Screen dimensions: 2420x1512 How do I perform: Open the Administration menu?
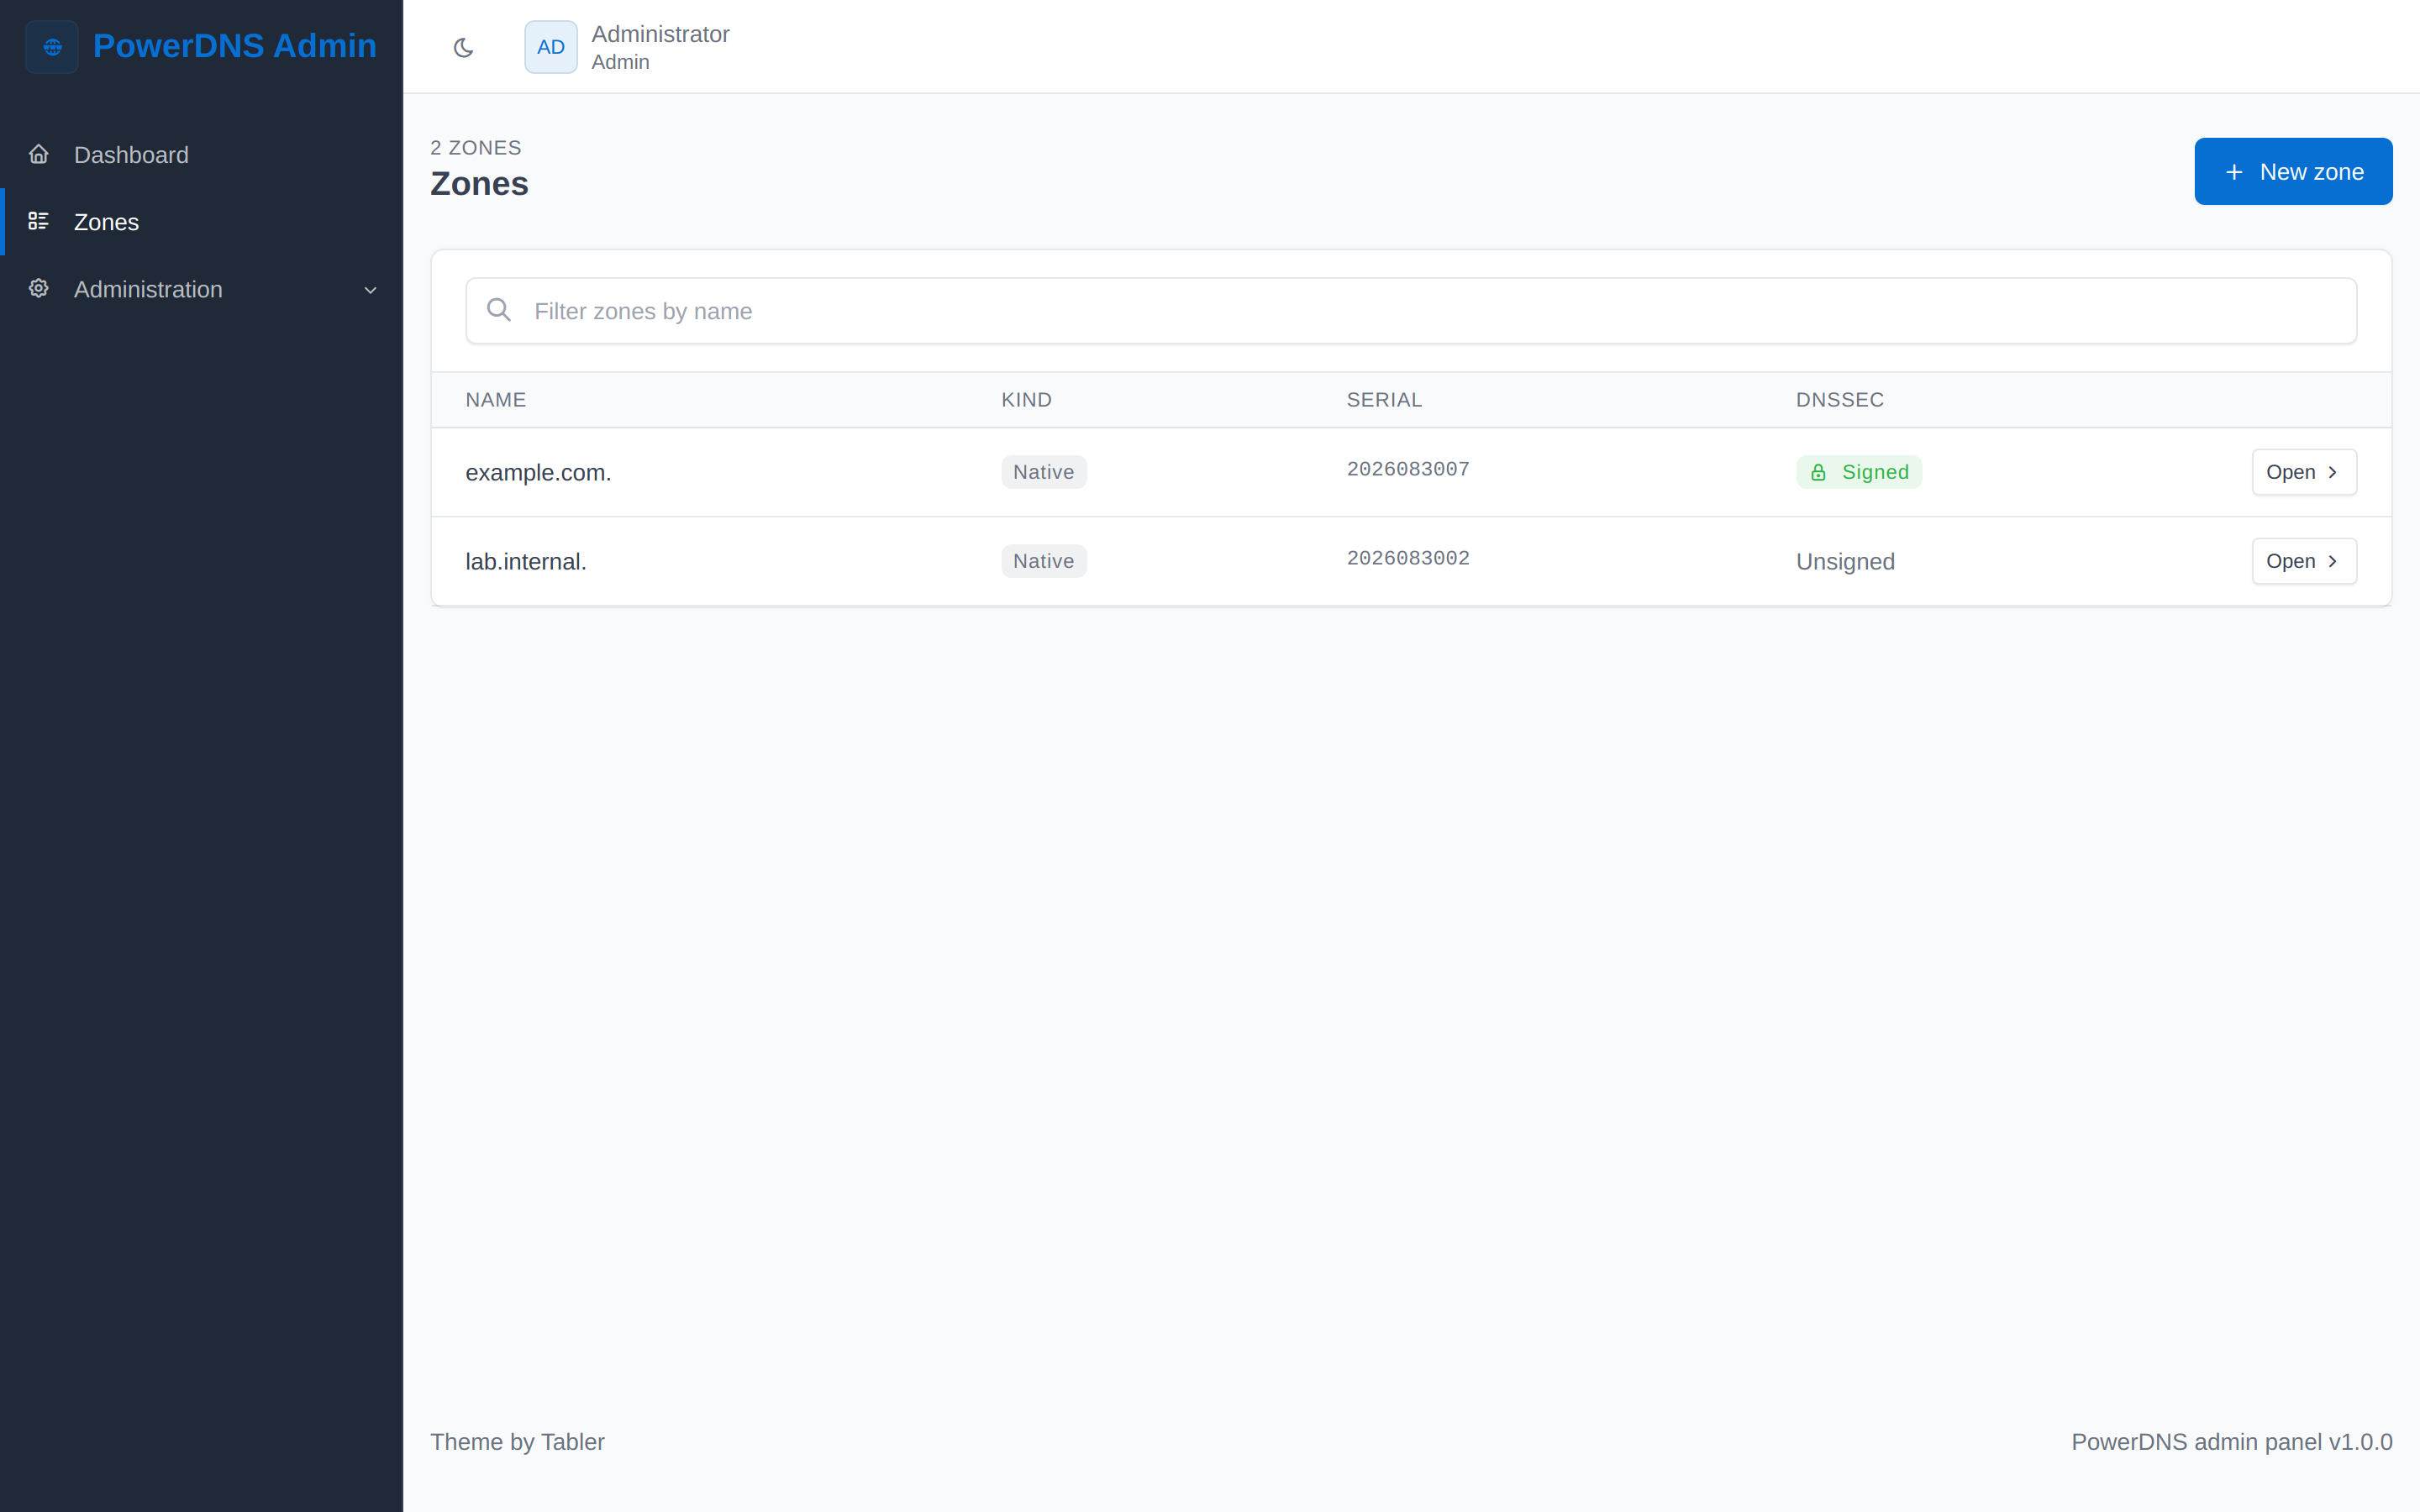pos(201,289)
